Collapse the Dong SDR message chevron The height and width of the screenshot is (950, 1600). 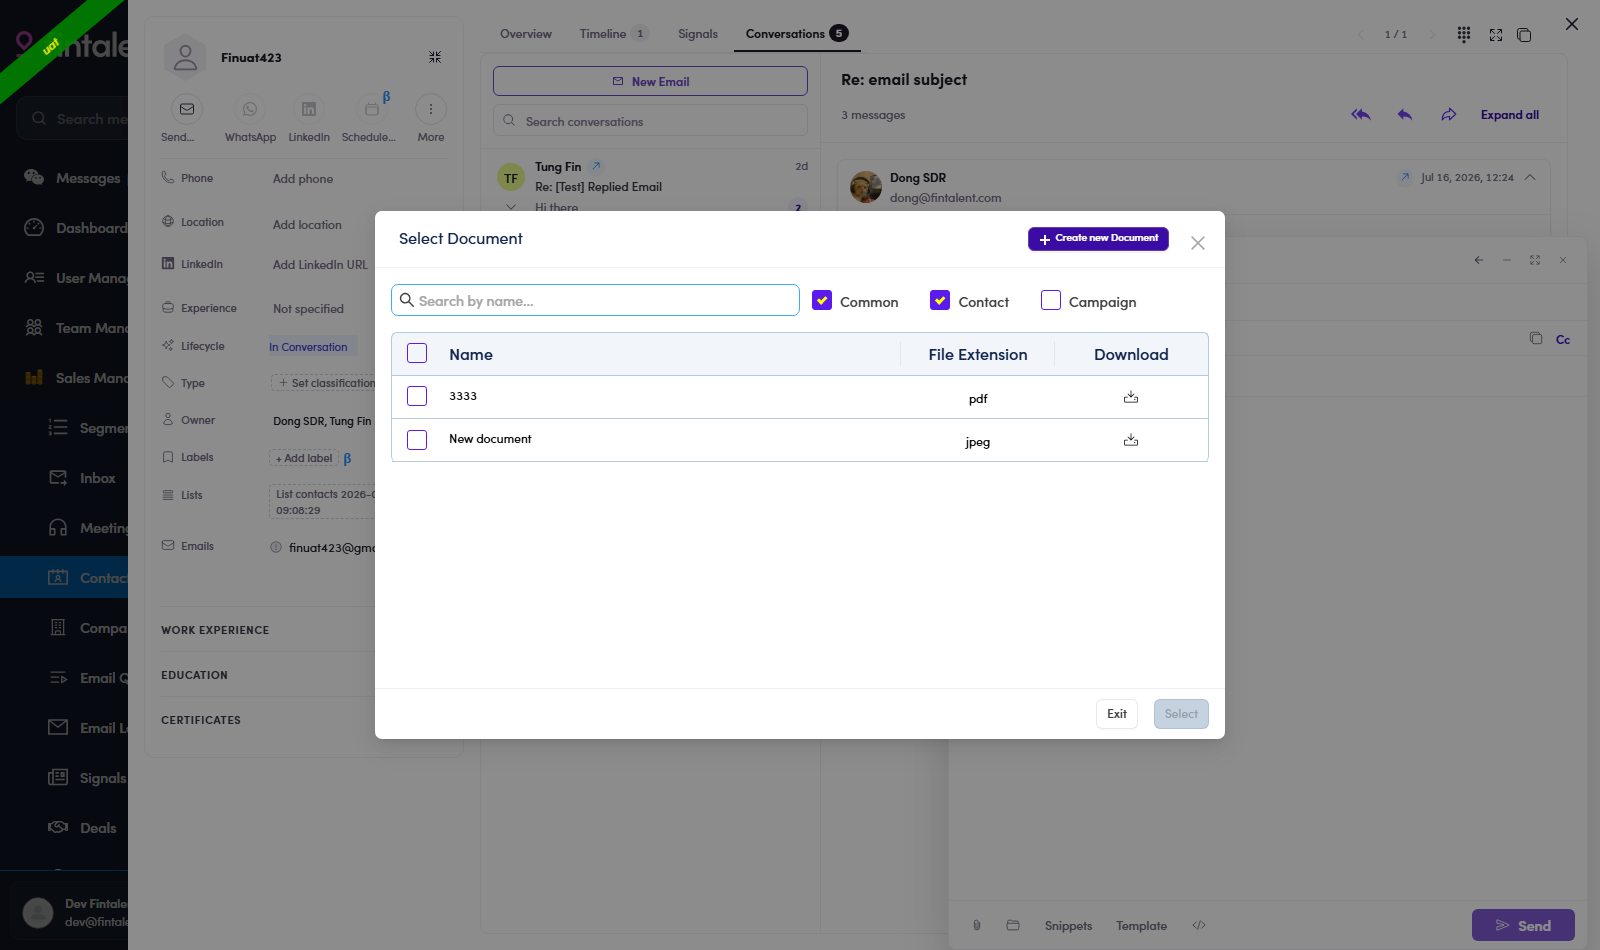[x=1530, y=177]
